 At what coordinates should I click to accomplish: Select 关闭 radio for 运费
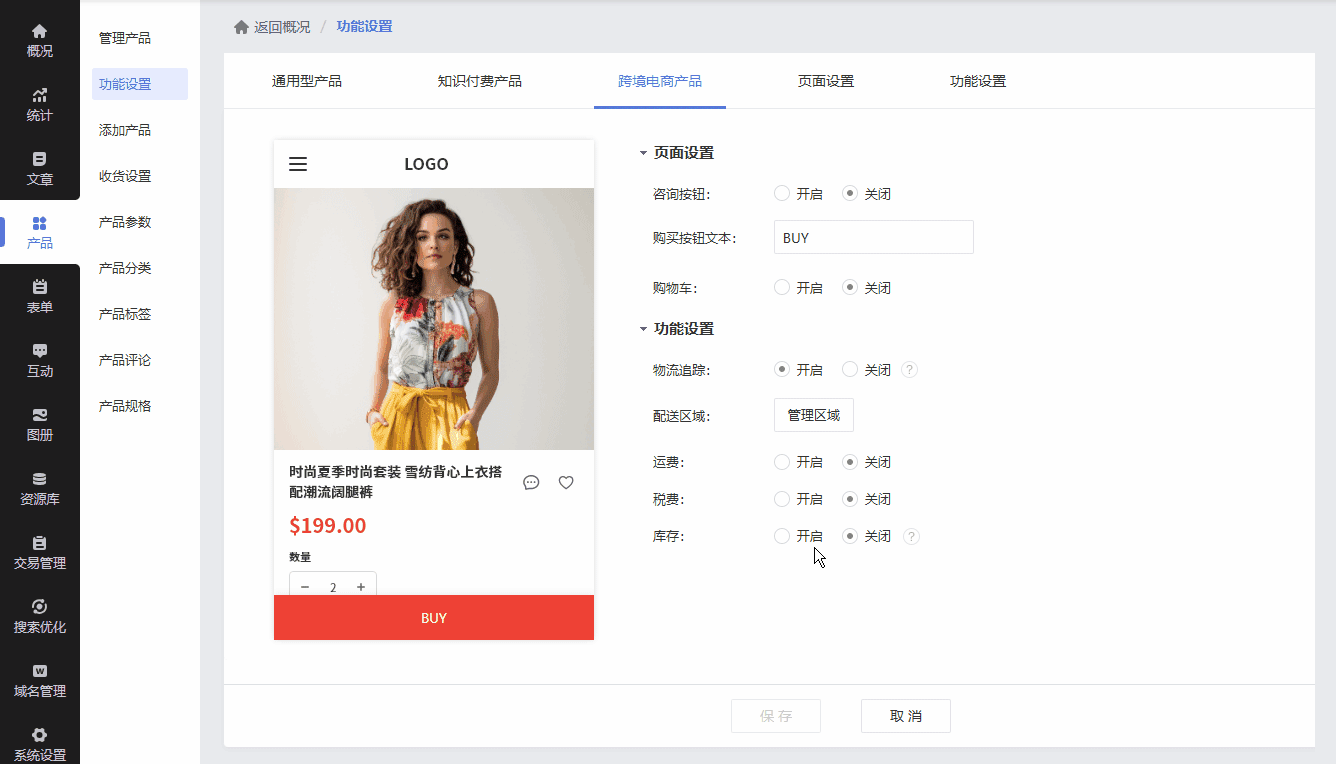850,462
